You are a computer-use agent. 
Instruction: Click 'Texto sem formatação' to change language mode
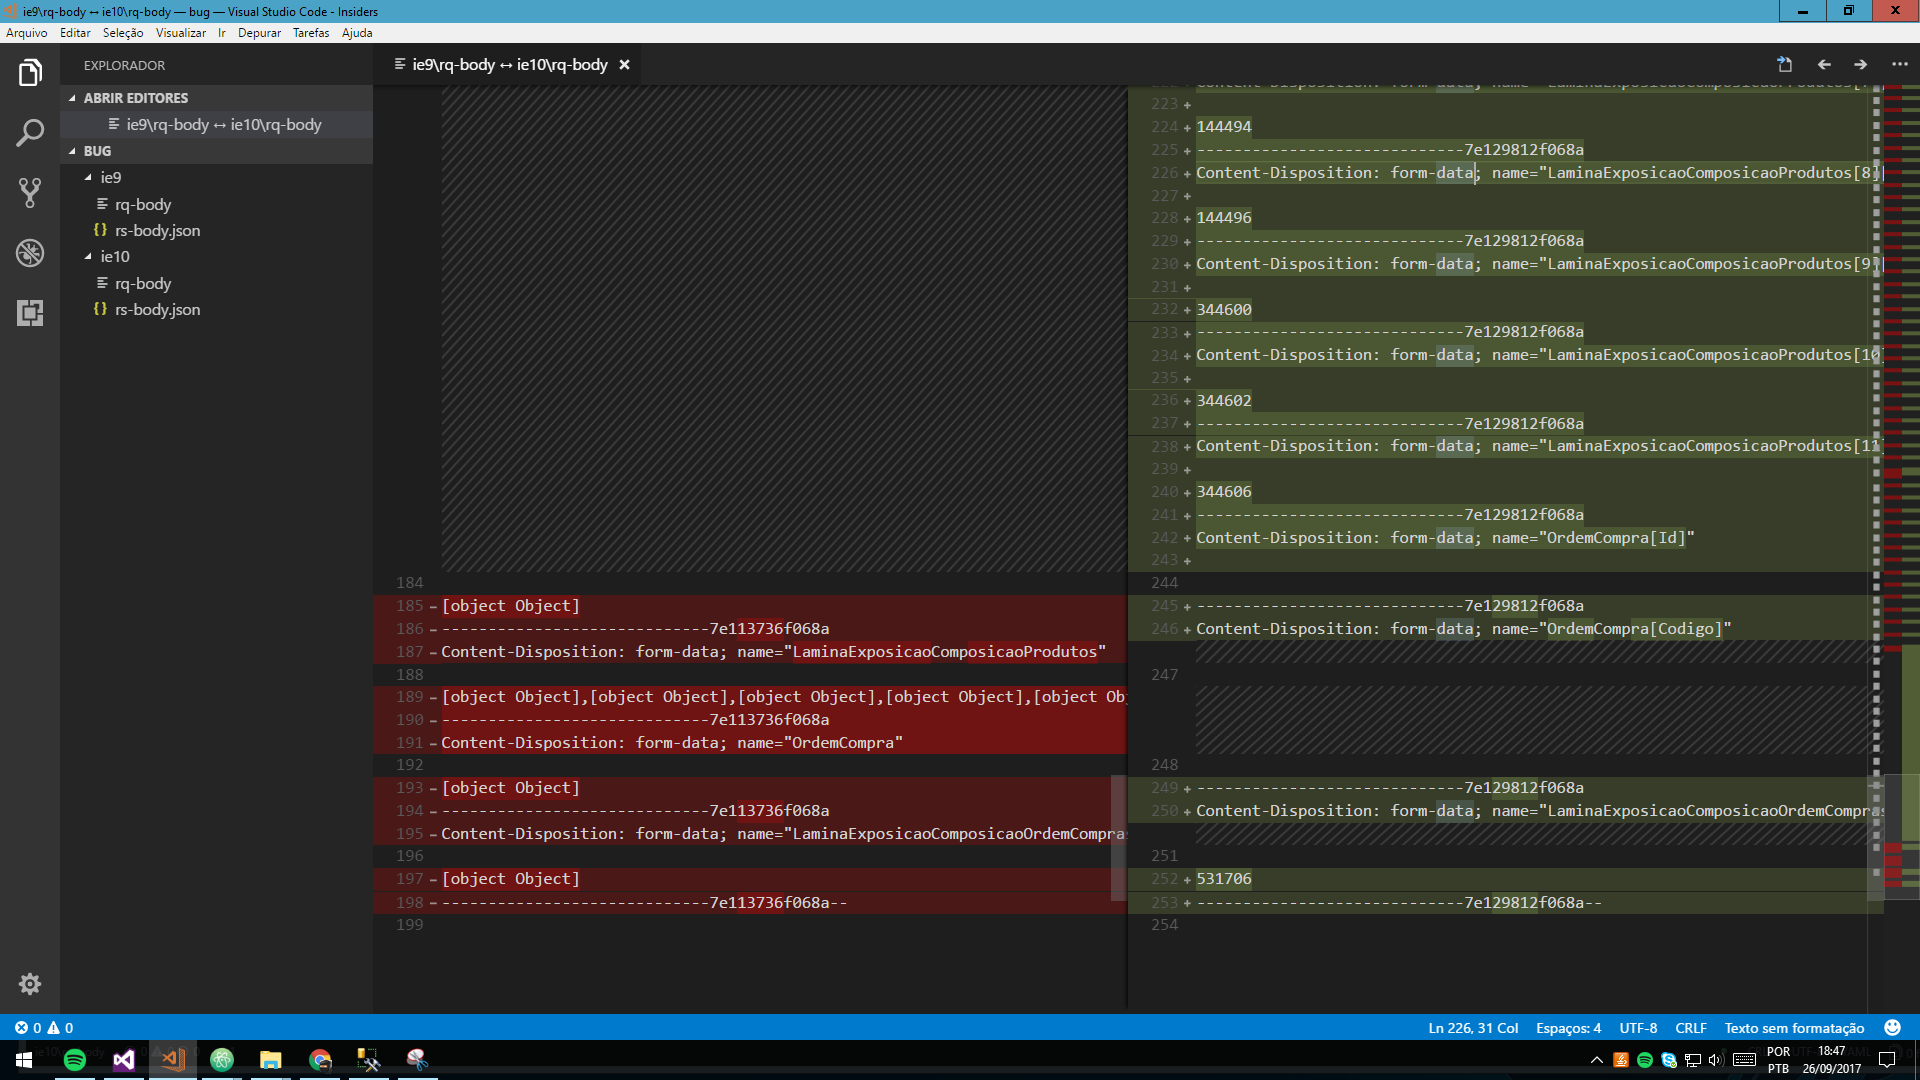click(1794, 1027)
